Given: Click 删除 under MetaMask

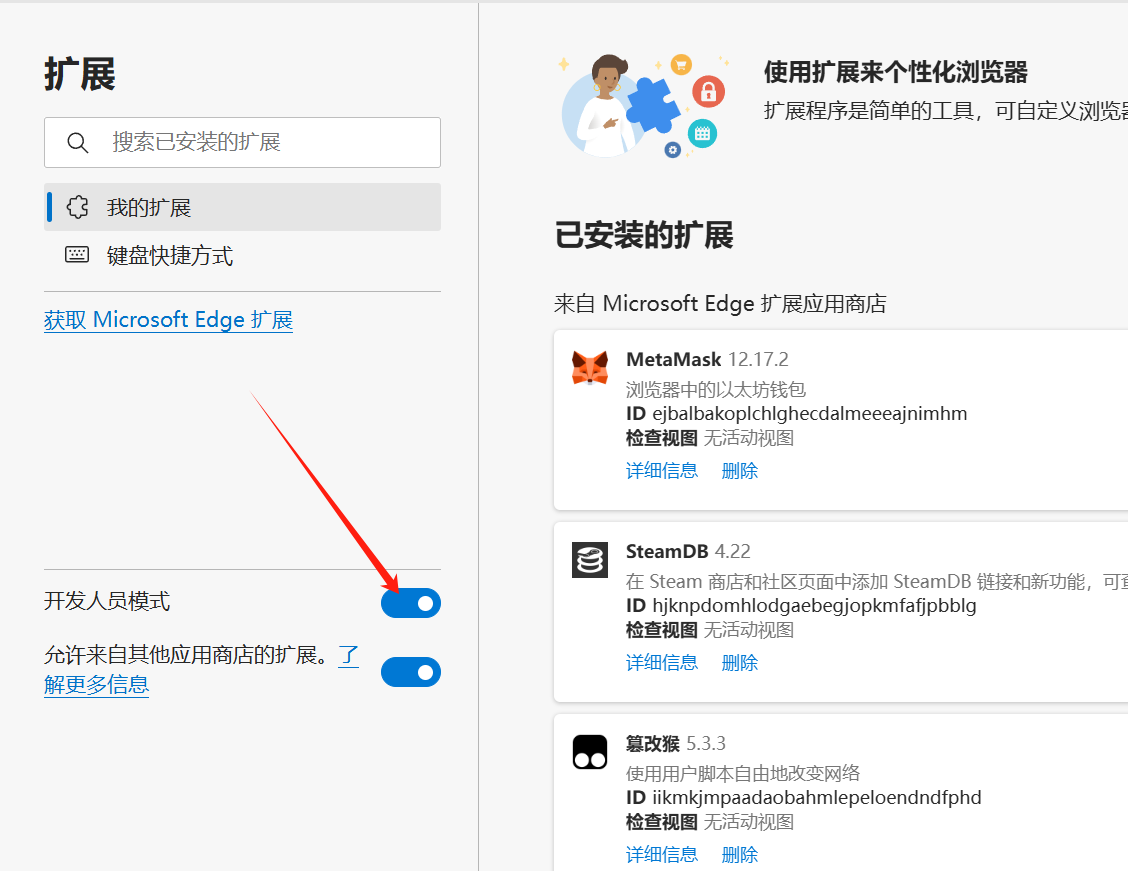Looking at the screenshot, I should pos(739,470).
